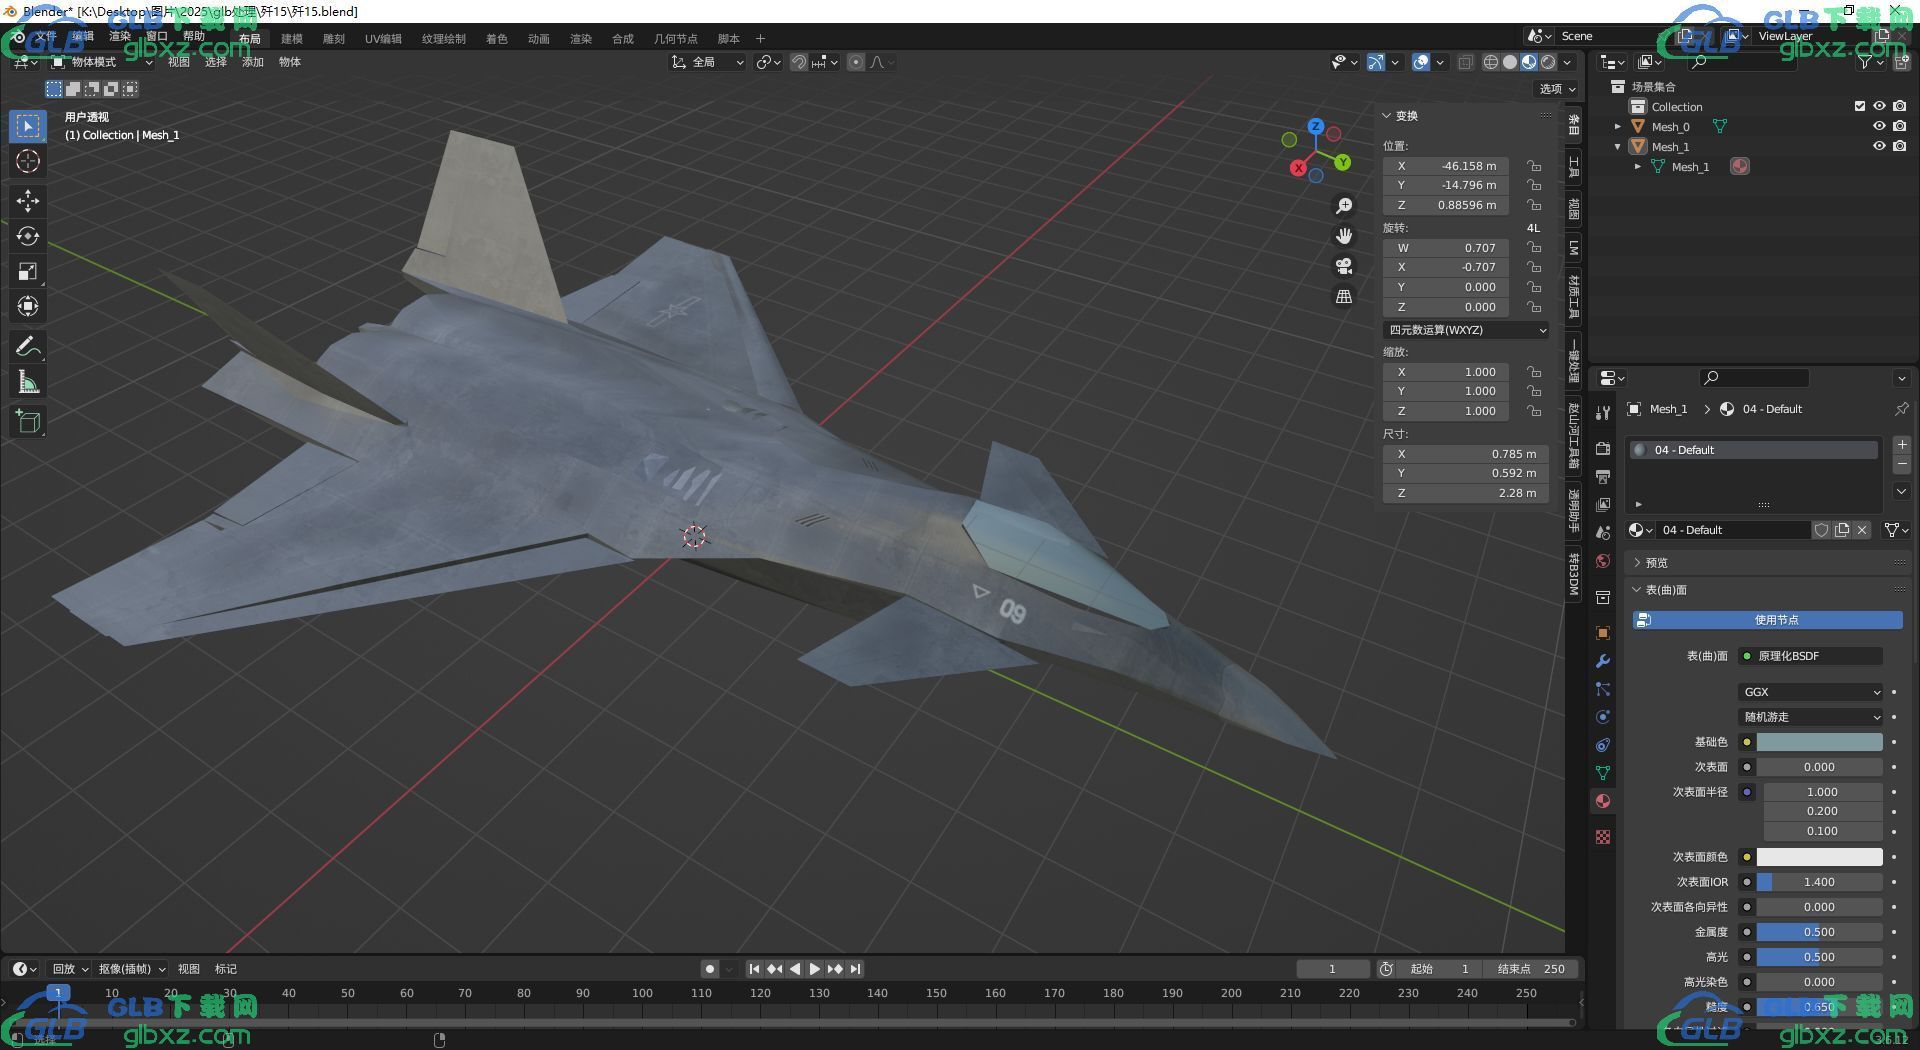
Task: Select the Box Select tool
Action: 28,126
